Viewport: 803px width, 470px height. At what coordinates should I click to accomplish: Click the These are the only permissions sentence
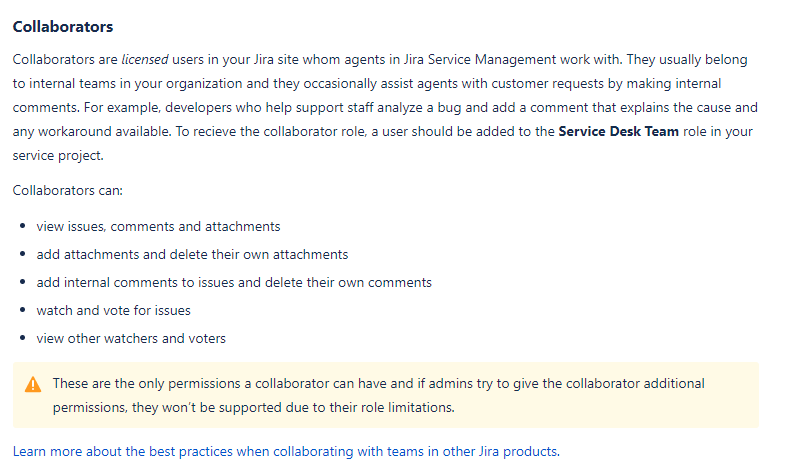[378, 395]
